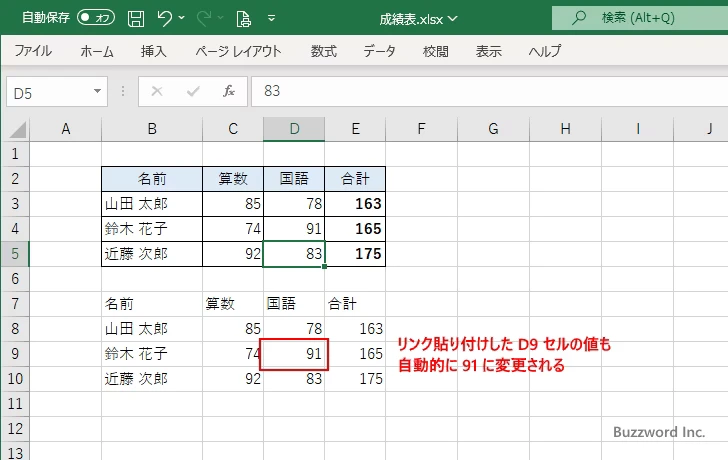Toggle the 自動保存 AutoSave switch
728x460 pixels.
(96, 18)
